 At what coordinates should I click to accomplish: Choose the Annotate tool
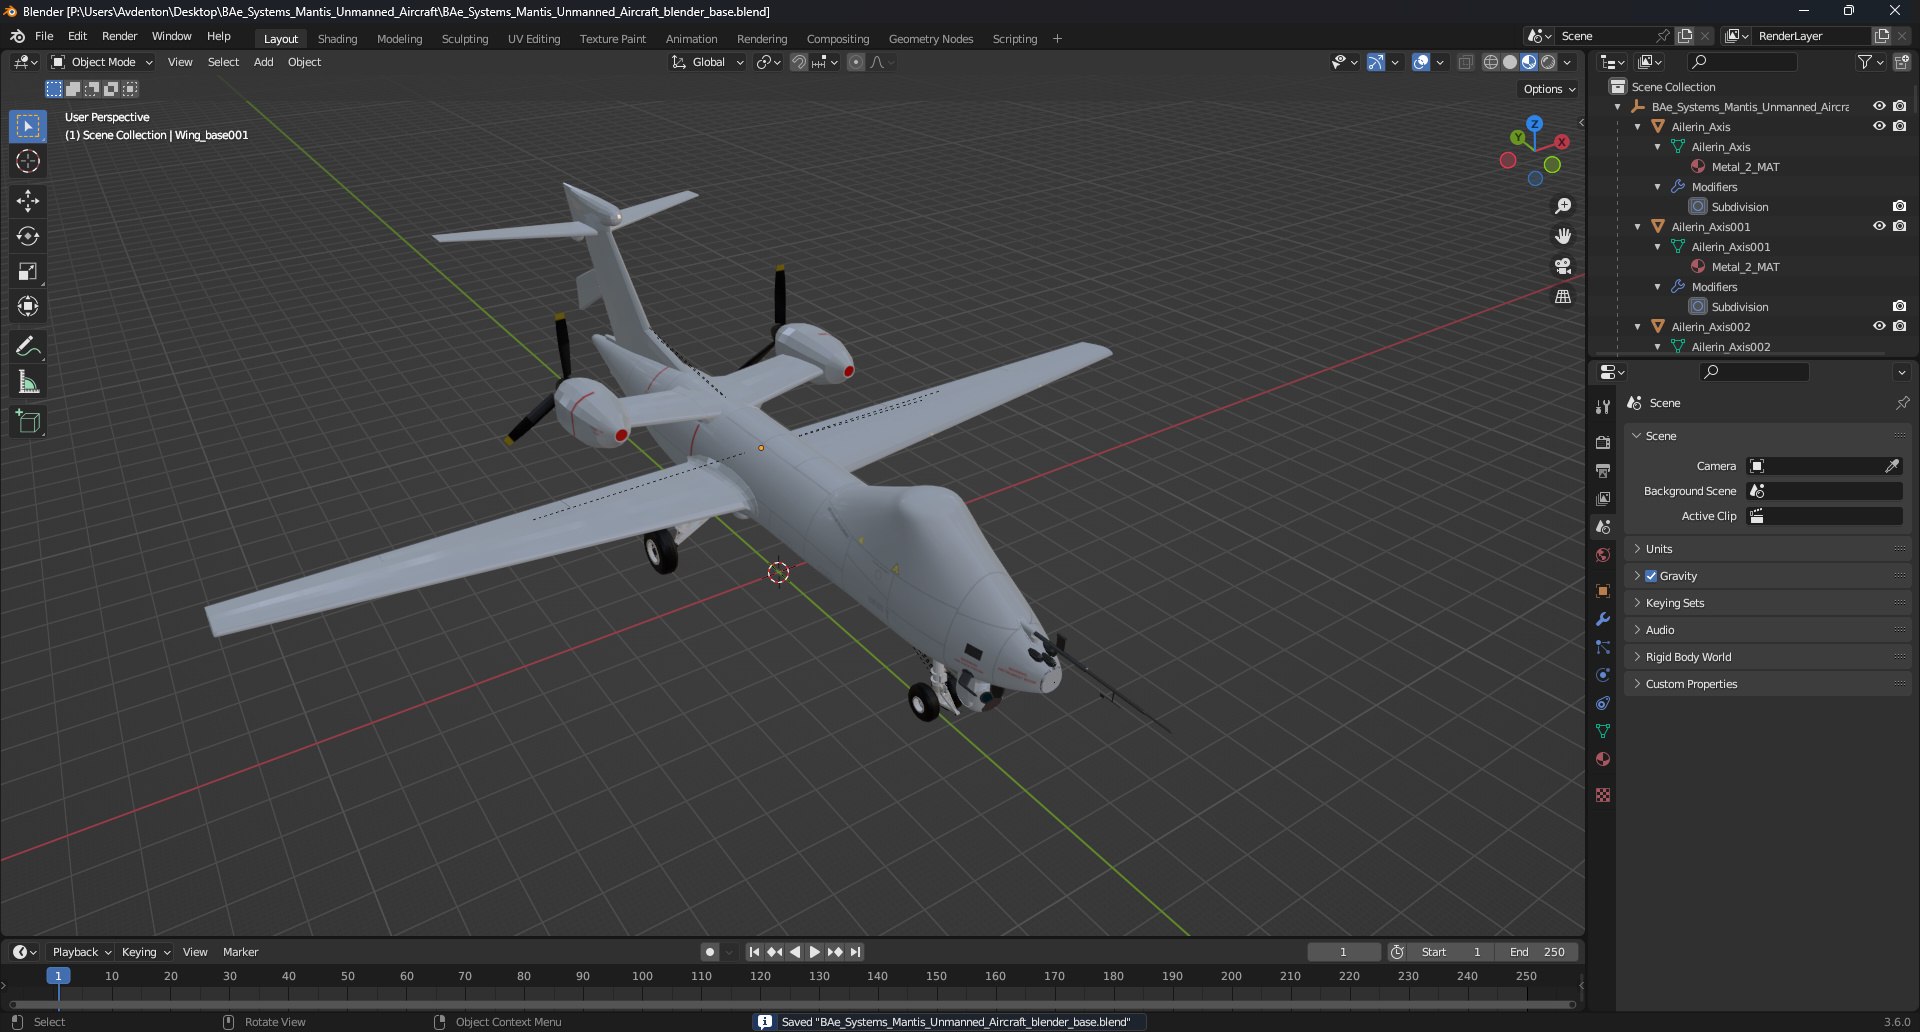tap(28, 346)
